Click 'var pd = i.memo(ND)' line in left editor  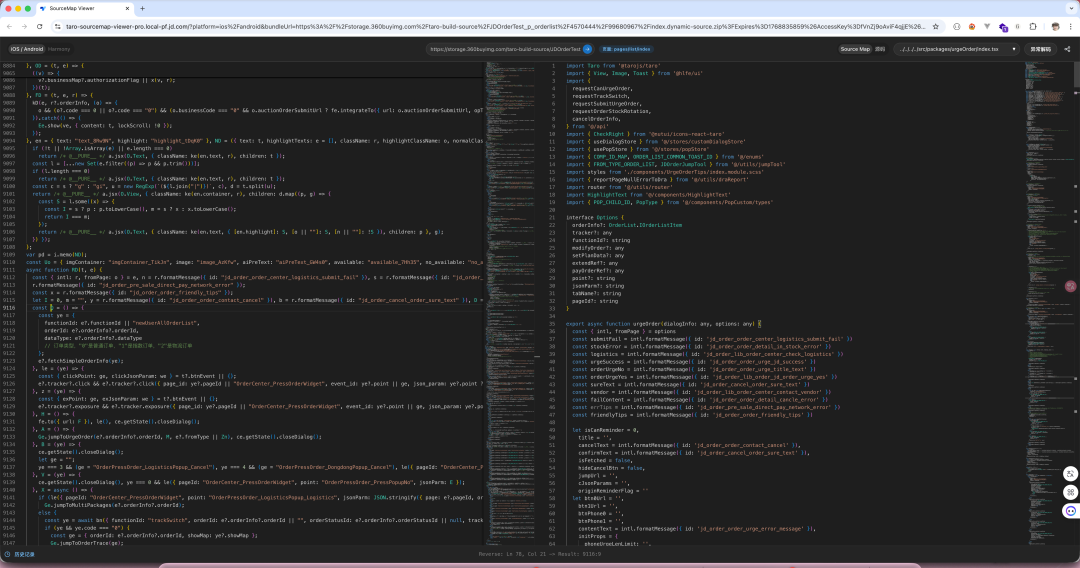click(x=56, y=255)
